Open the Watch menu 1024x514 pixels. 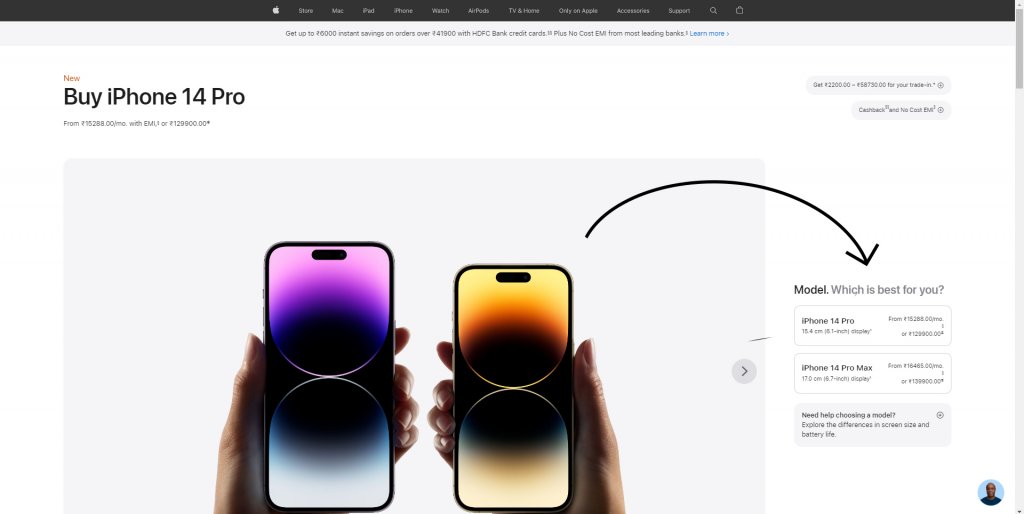(440, 10)
